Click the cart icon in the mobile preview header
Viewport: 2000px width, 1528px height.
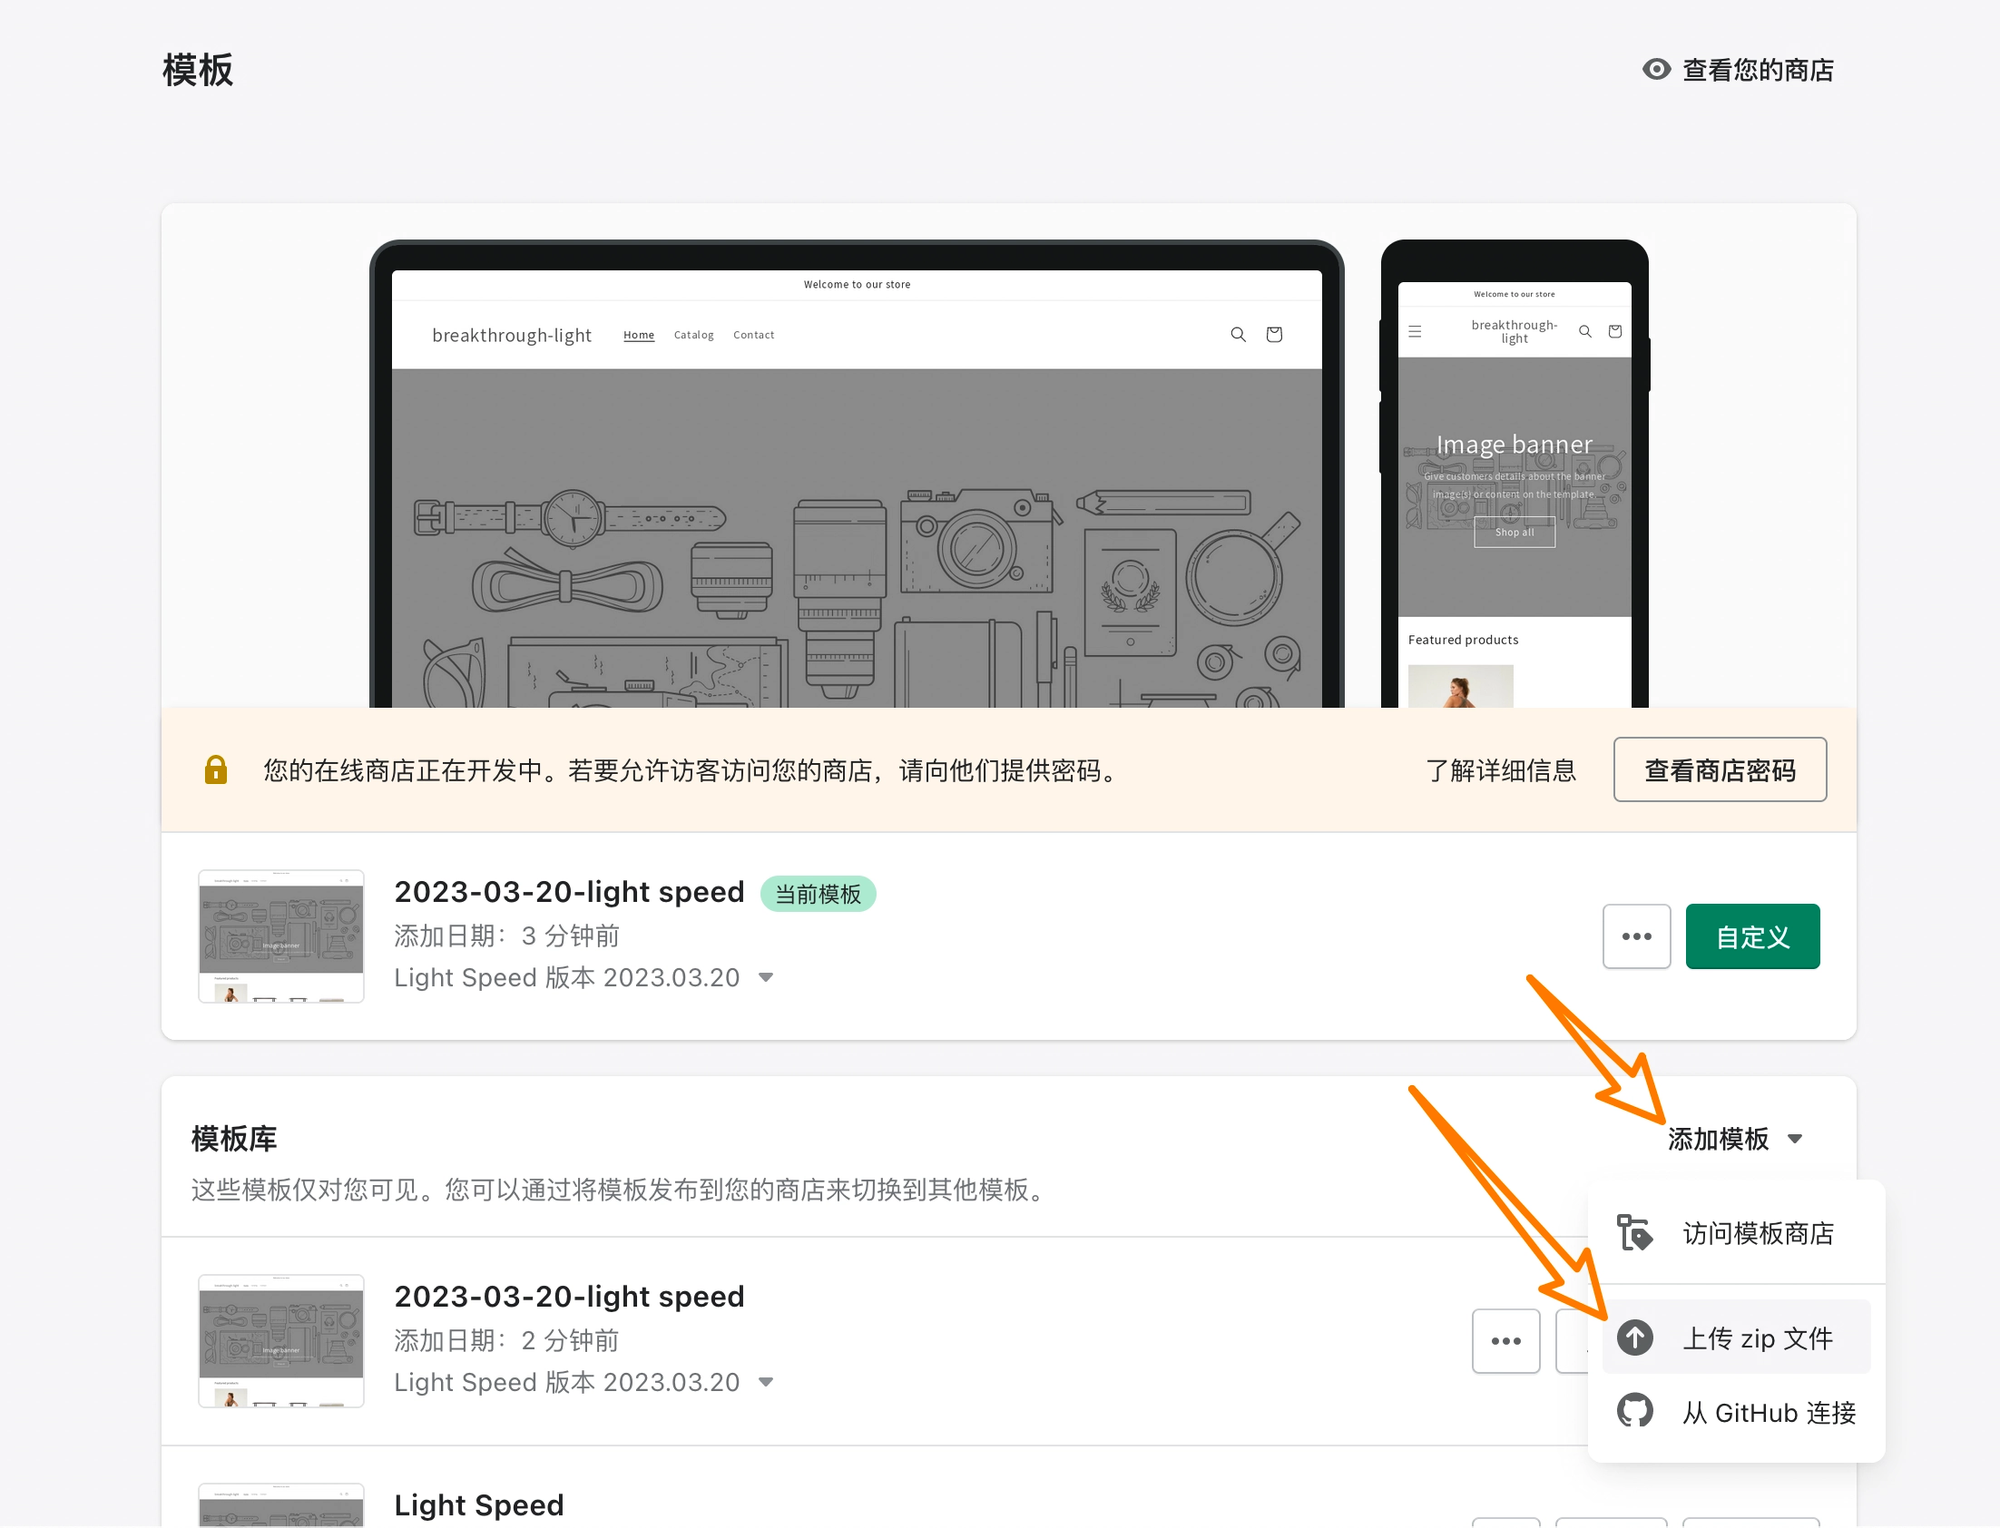click(x=1614, y=331)
